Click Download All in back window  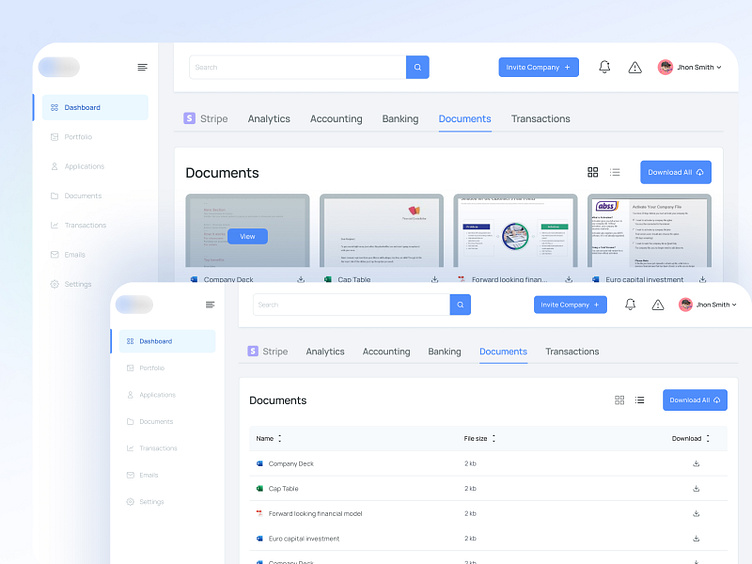(676, 172)
